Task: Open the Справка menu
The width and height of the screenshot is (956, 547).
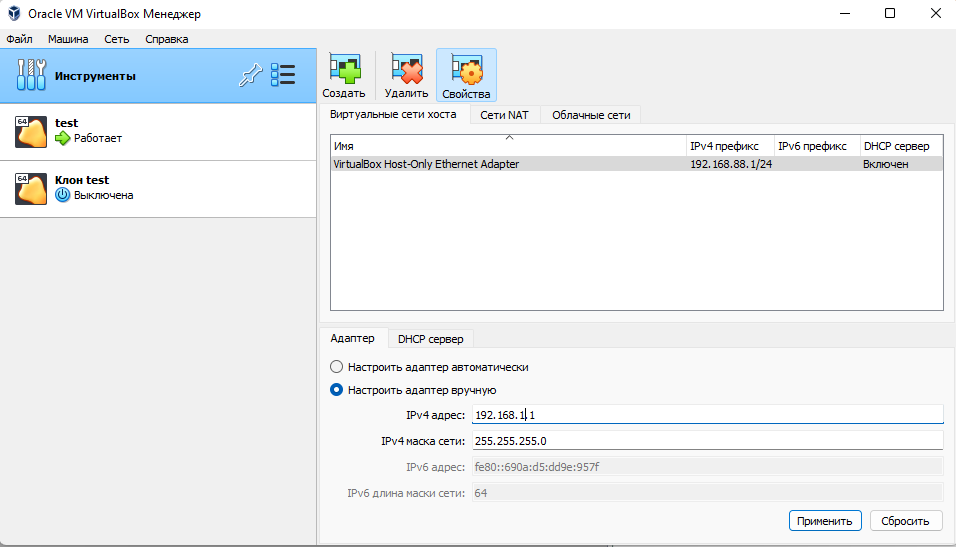Action: 166,39
